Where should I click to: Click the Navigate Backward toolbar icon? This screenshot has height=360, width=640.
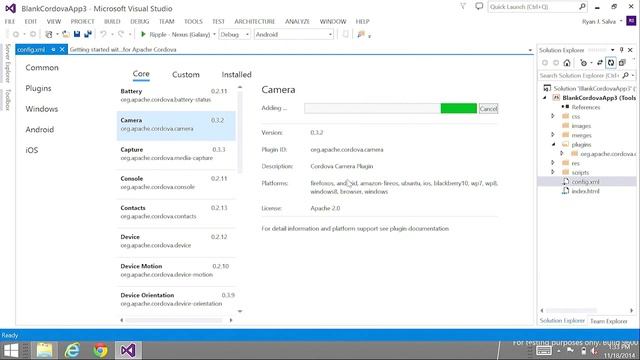[x=16, y=34]
